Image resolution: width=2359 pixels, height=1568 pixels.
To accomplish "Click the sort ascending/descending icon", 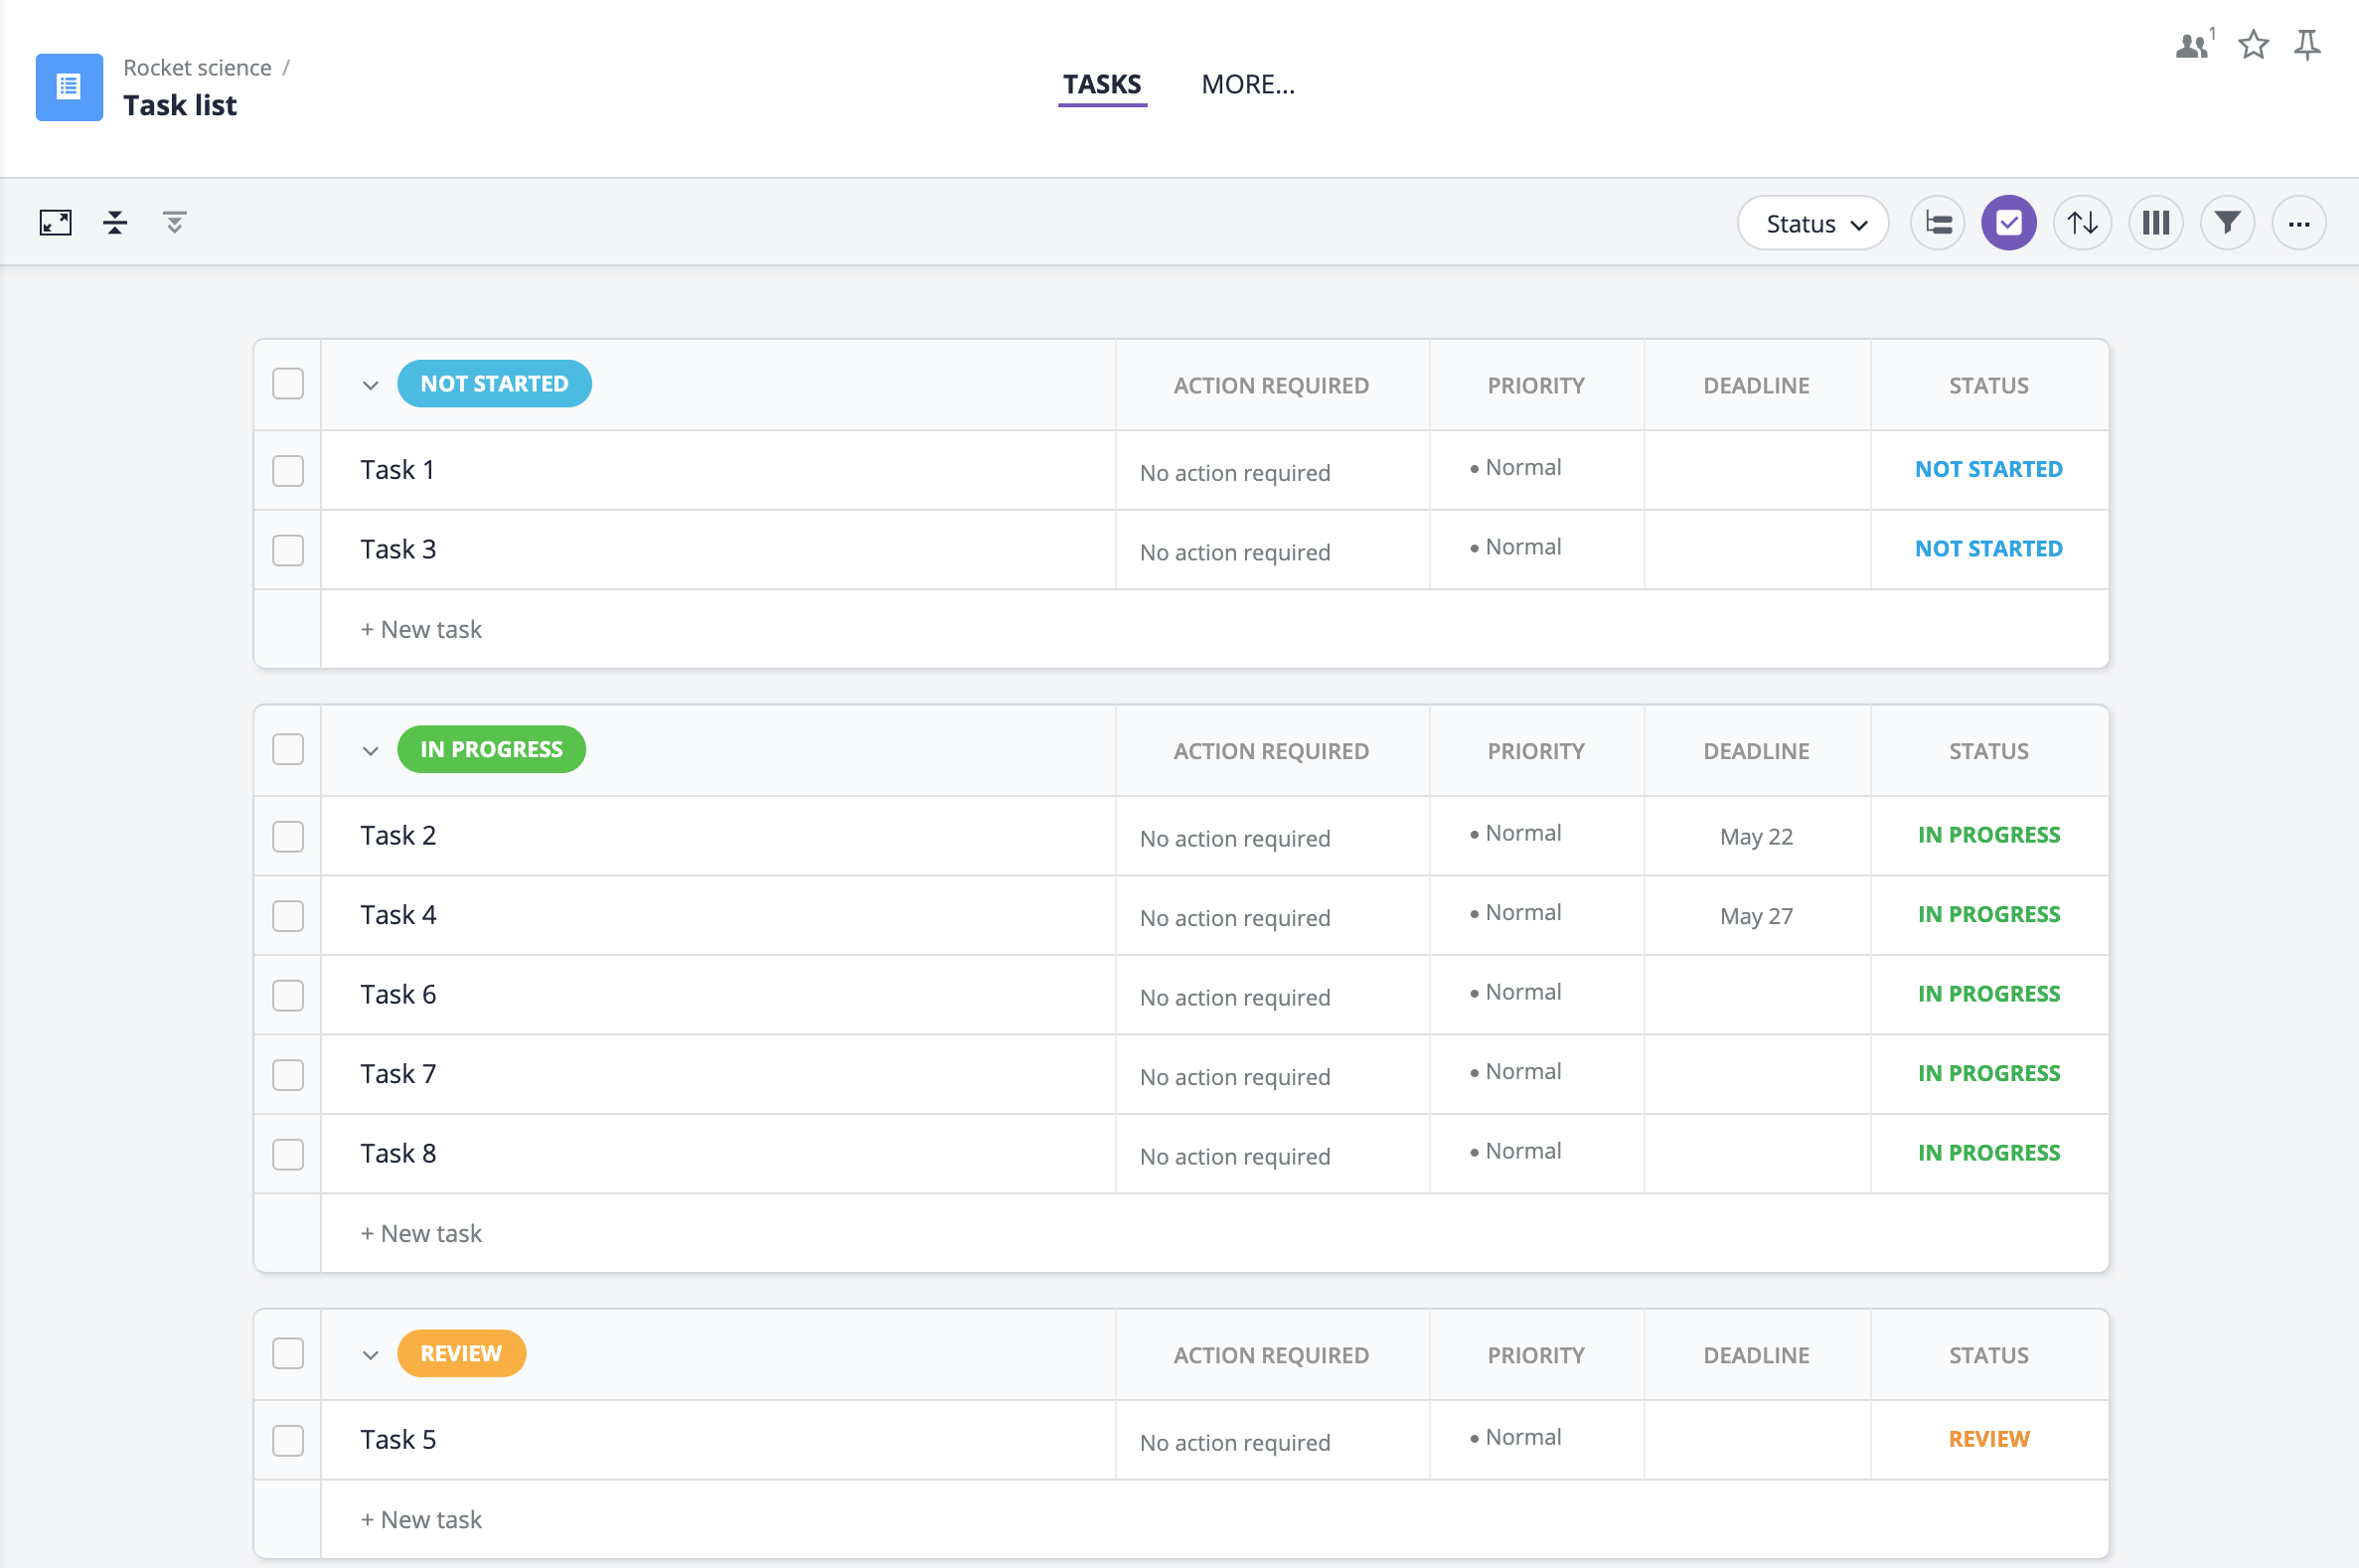I will [2083, 223].
